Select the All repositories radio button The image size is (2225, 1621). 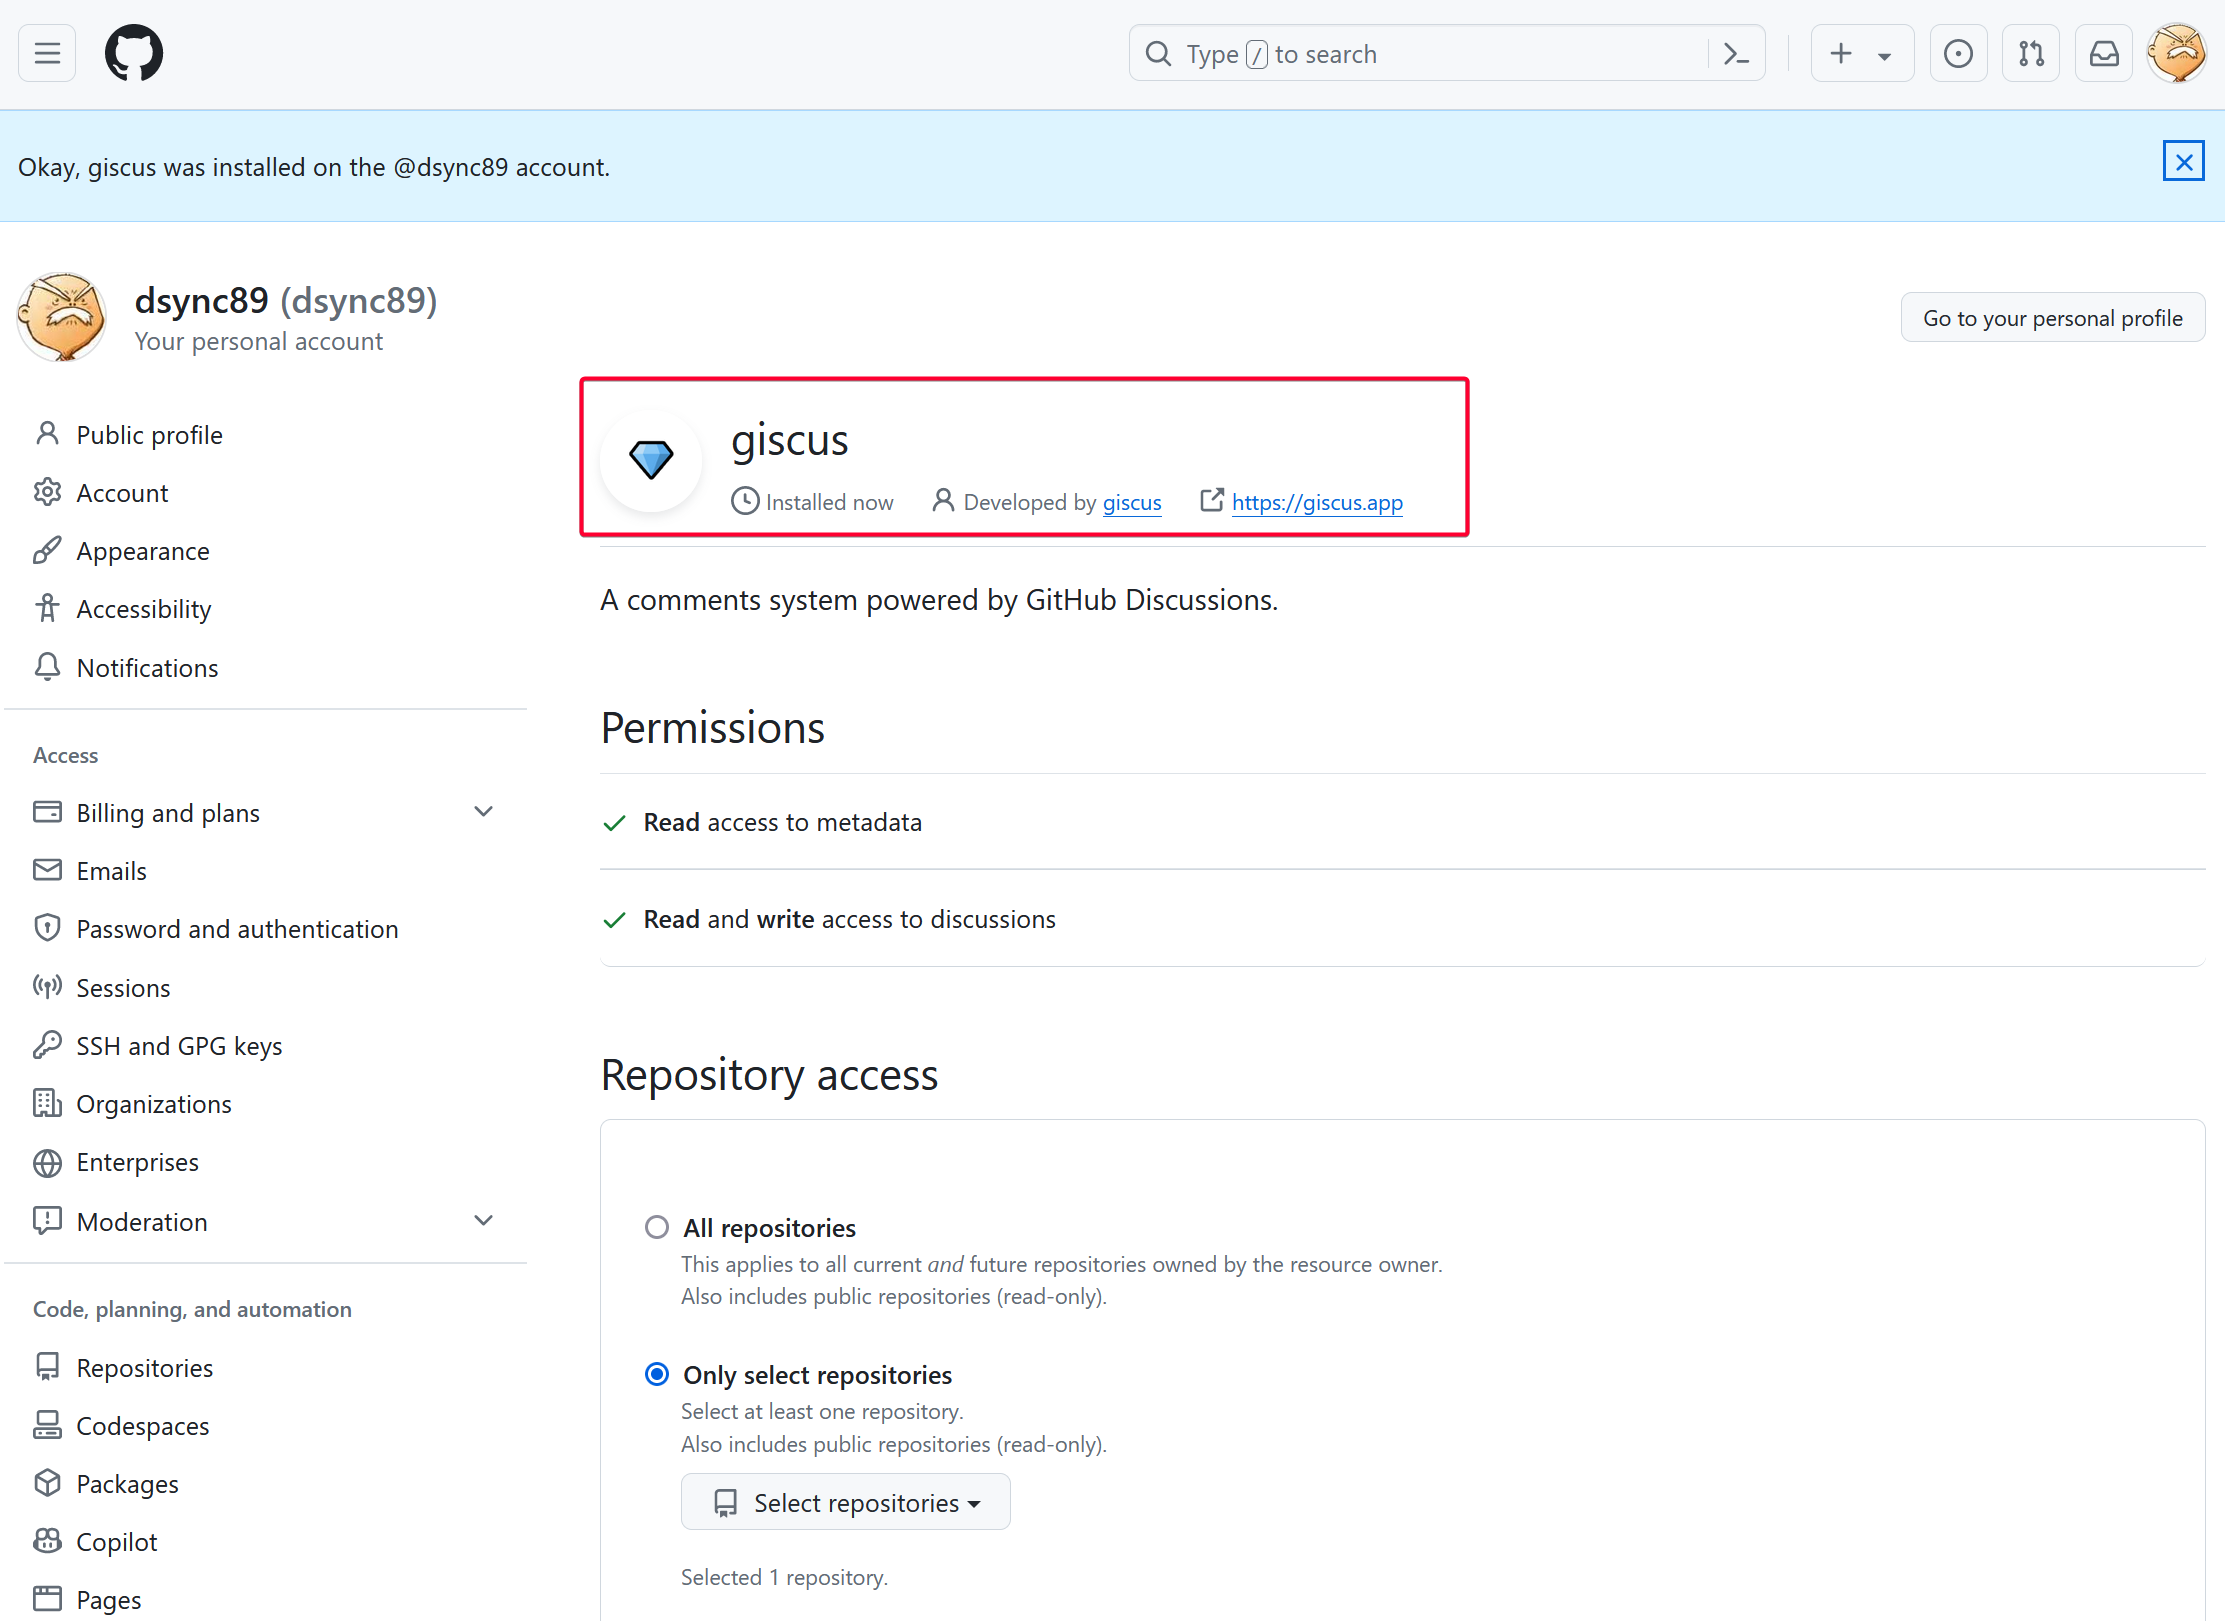pyautogui.click(x=657, y=1227)
